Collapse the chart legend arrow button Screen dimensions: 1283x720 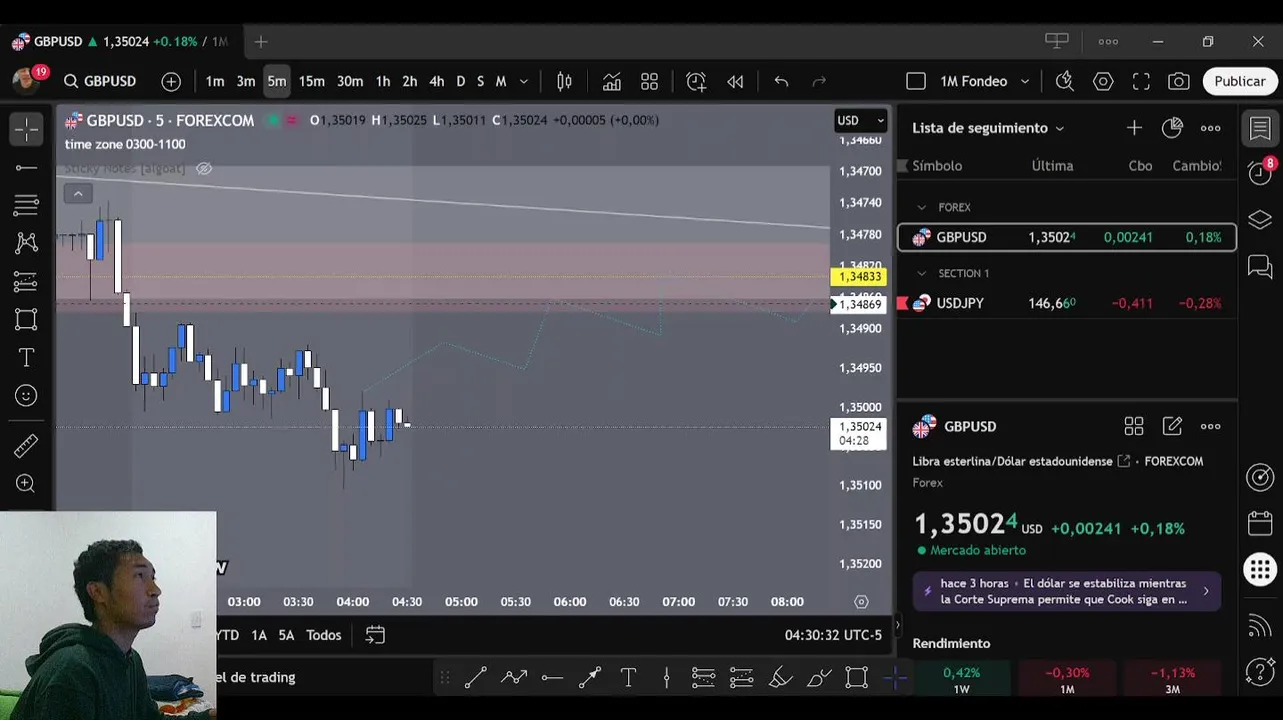(x=78, y=194)
